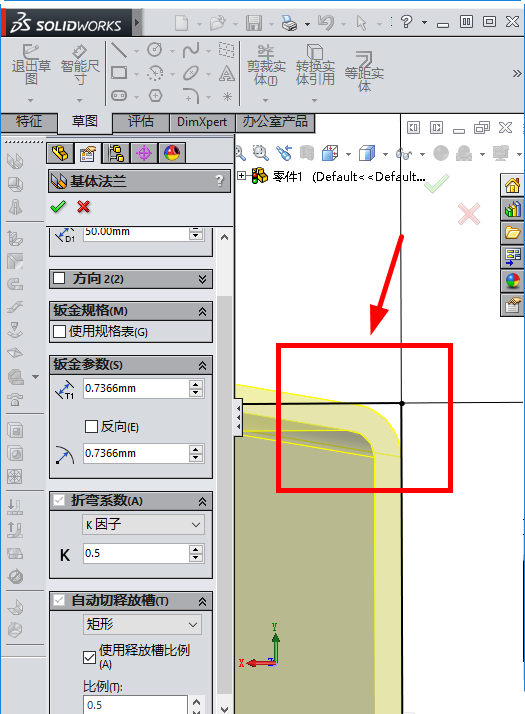Open the ConfigurationManager tab icon

[116, 153]
